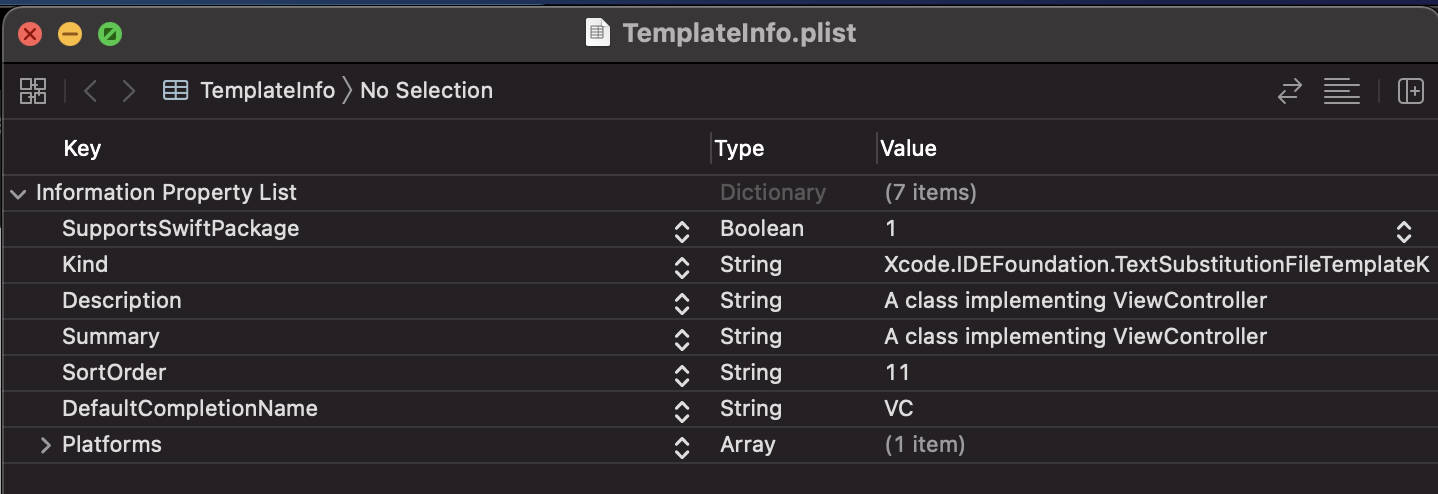1438x494 pixels.
Task: Change the type stepper for Kind key
Action: tap(682, 267)
